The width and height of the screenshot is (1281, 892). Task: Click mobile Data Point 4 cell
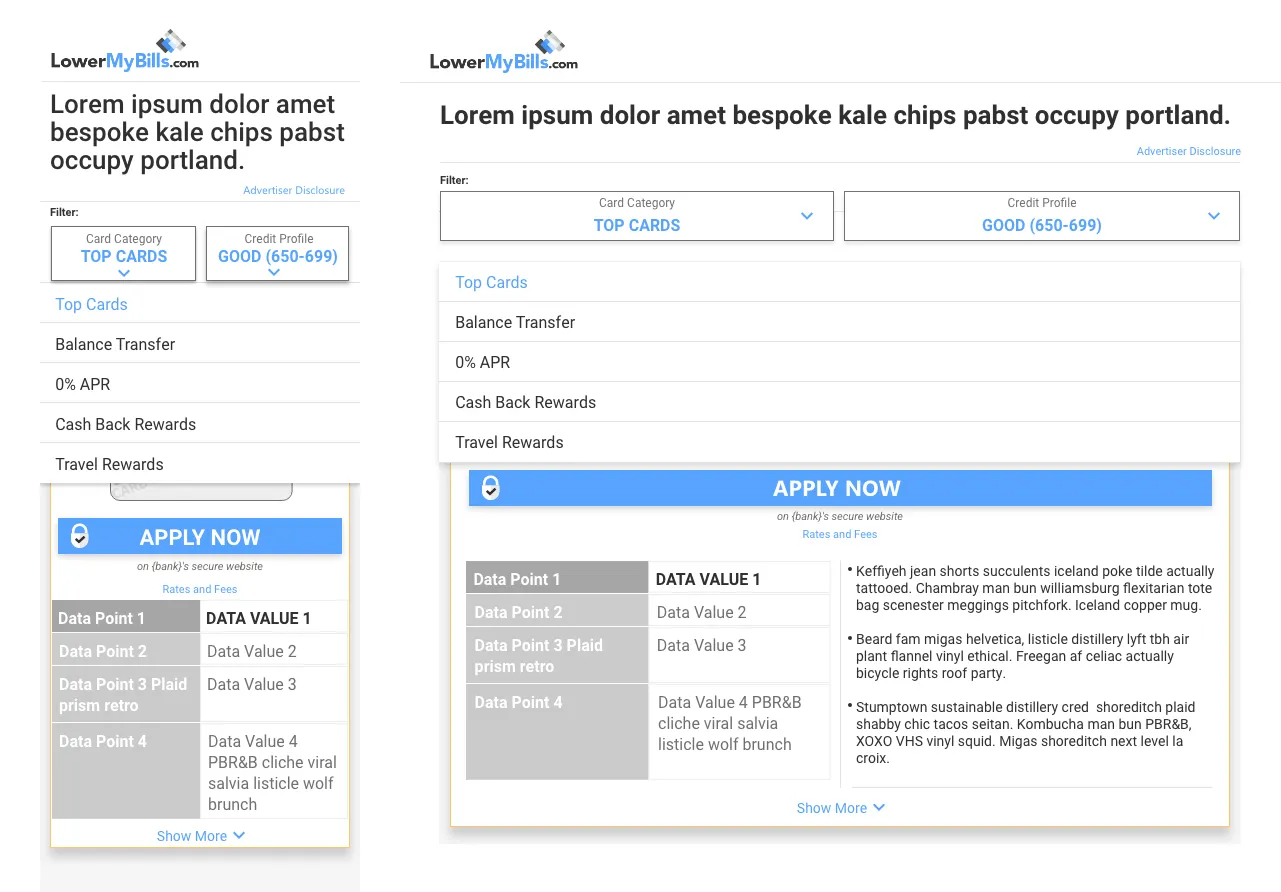tap(126, 771)
